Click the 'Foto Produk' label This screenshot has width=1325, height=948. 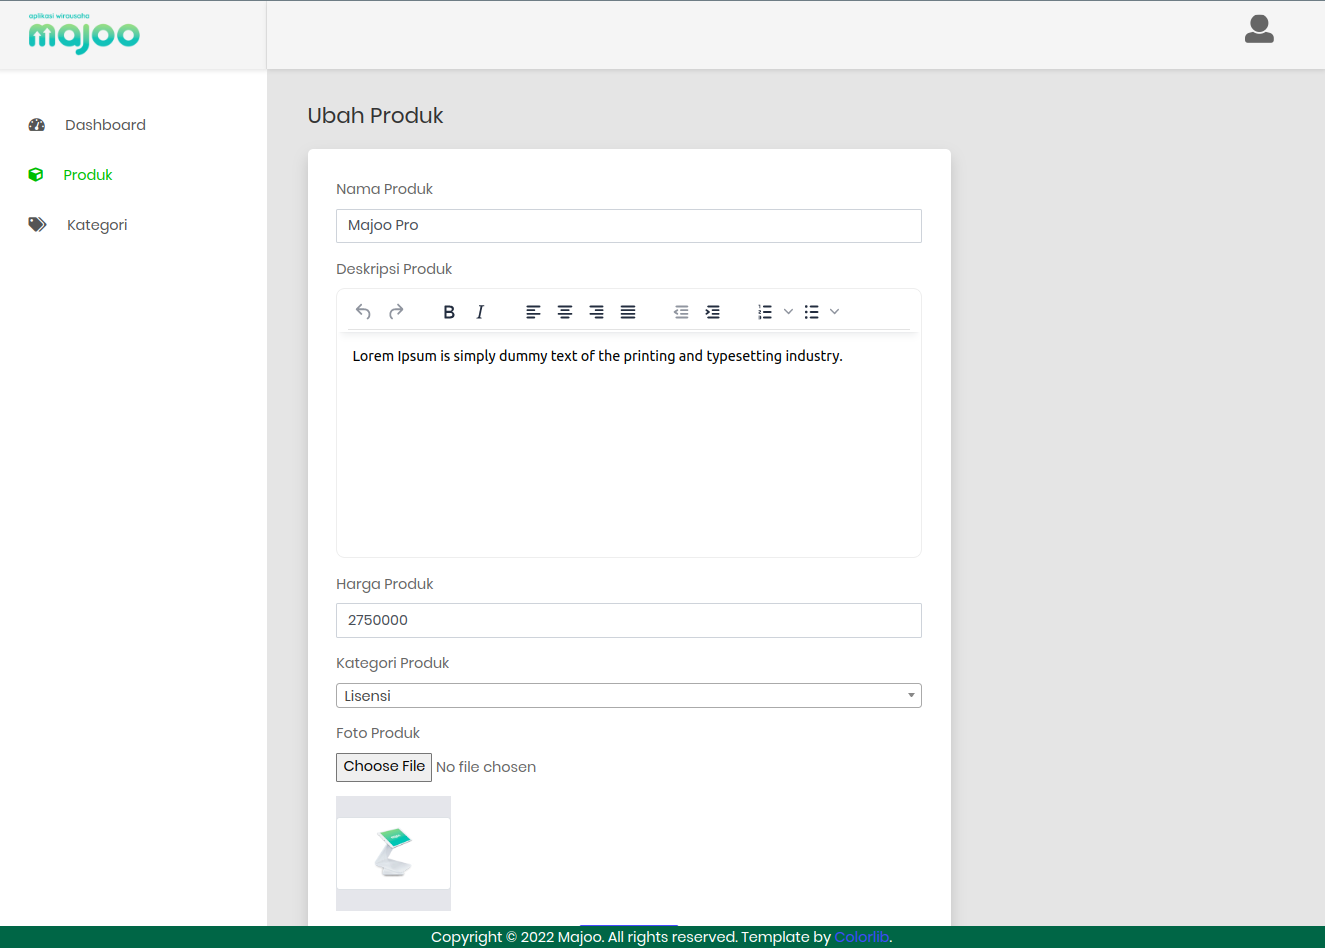point(378,733)
